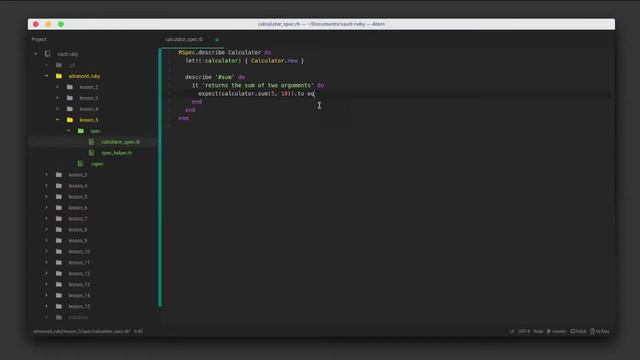Screen dimensions: 640x360
Task: Click the describe '#sum' do line
Action: tap(215, 77)
